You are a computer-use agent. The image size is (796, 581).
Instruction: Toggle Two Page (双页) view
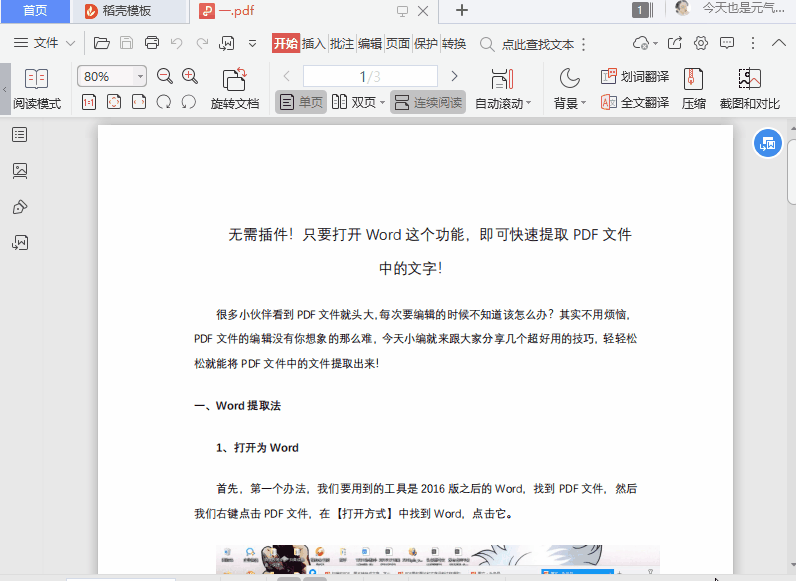354,102
